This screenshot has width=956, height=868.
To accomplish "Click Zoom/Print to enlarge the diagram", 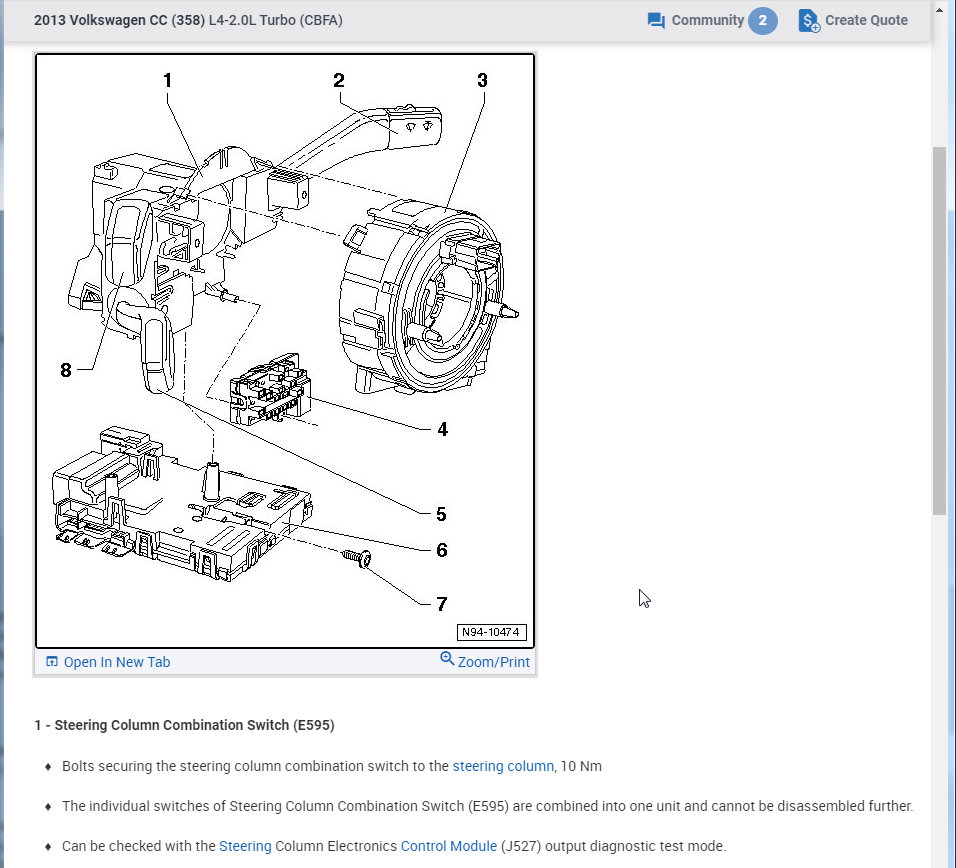I will [493, 662].
